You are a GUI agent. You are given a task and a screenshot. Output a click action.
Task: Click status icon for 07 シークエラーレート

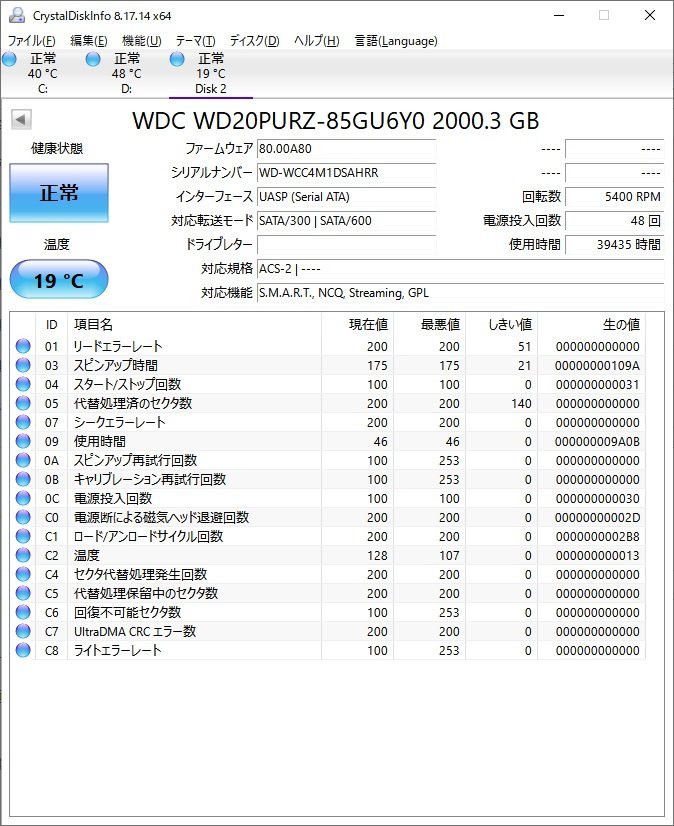point(23,422)
